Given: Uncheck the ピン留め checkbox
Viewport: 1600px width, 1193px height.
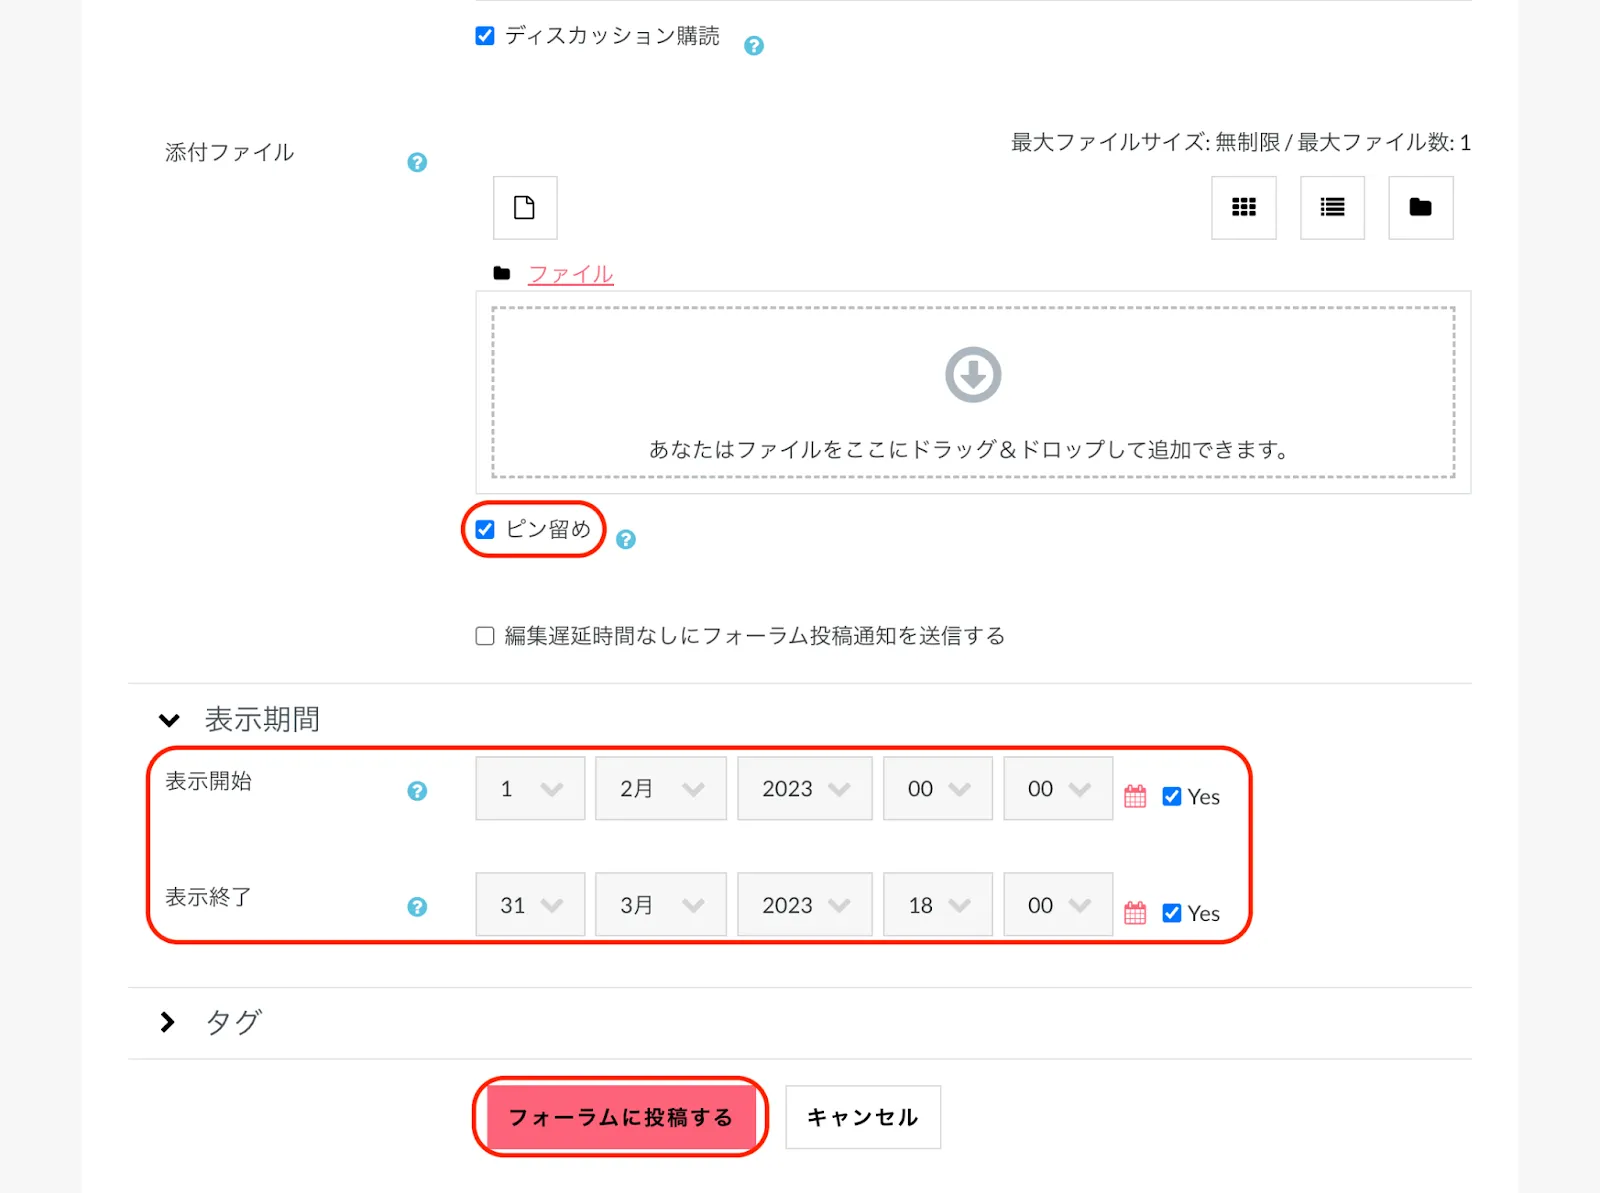Looking at the screenshot, I should click(485, 530).
